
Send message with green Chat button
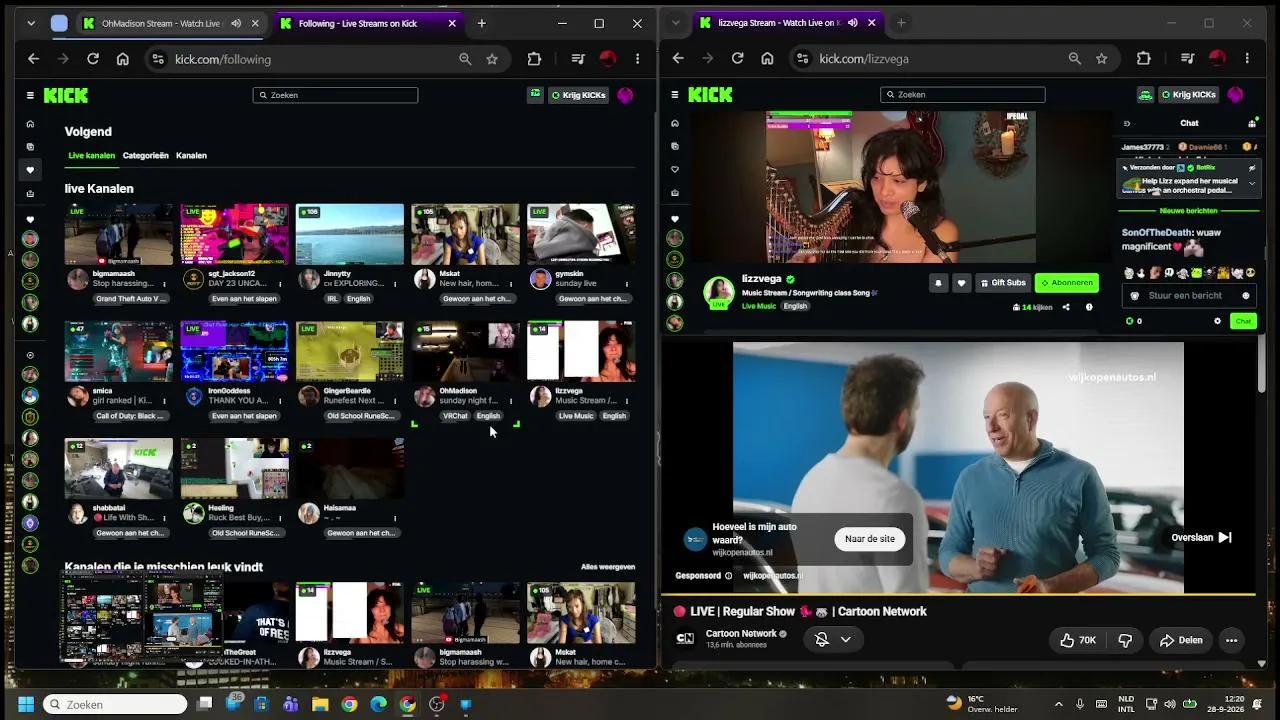coord(1243,321)
